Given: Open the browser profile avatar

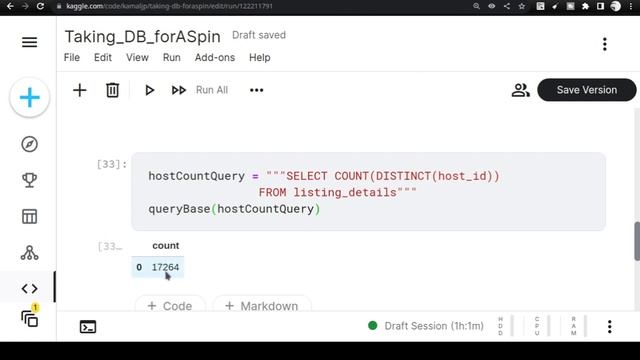Looking at the screenshot, I should coord(616,6).
